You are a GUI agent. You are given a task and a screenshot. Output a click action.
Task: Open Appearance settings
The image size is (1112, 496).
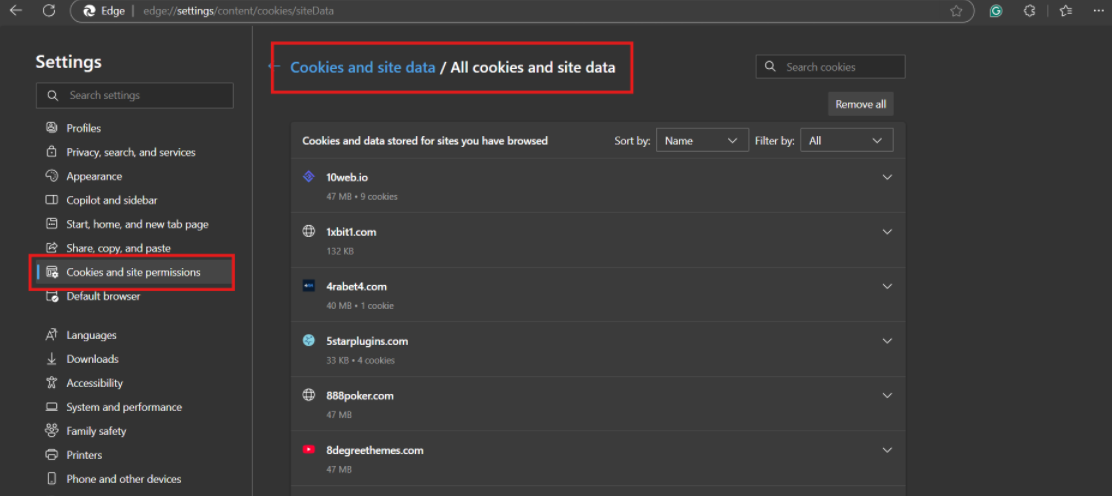(94, 177)
